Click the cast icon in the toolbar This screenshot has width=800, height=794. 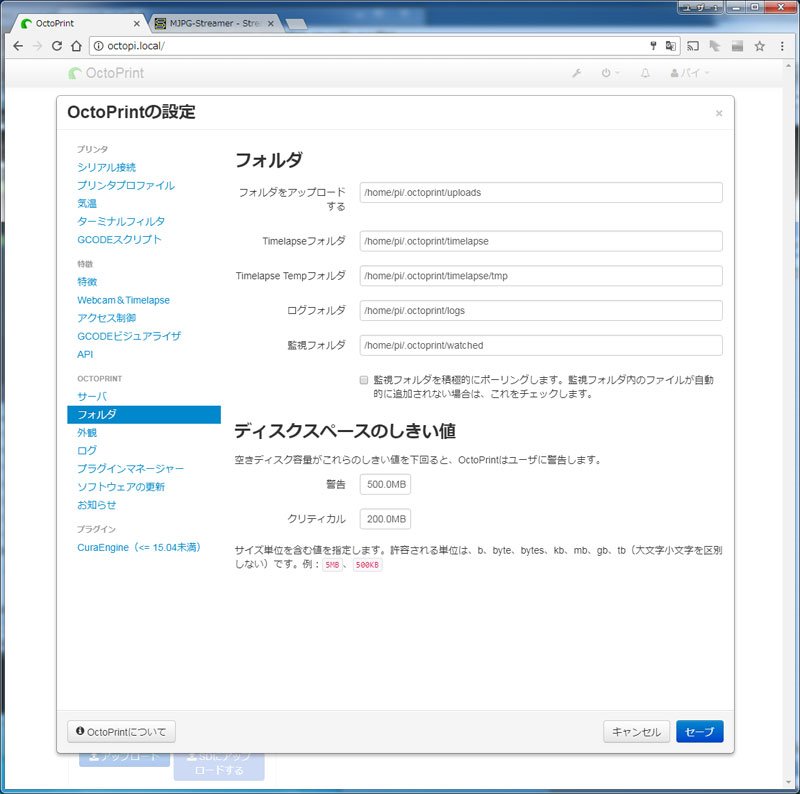point(692,46)
